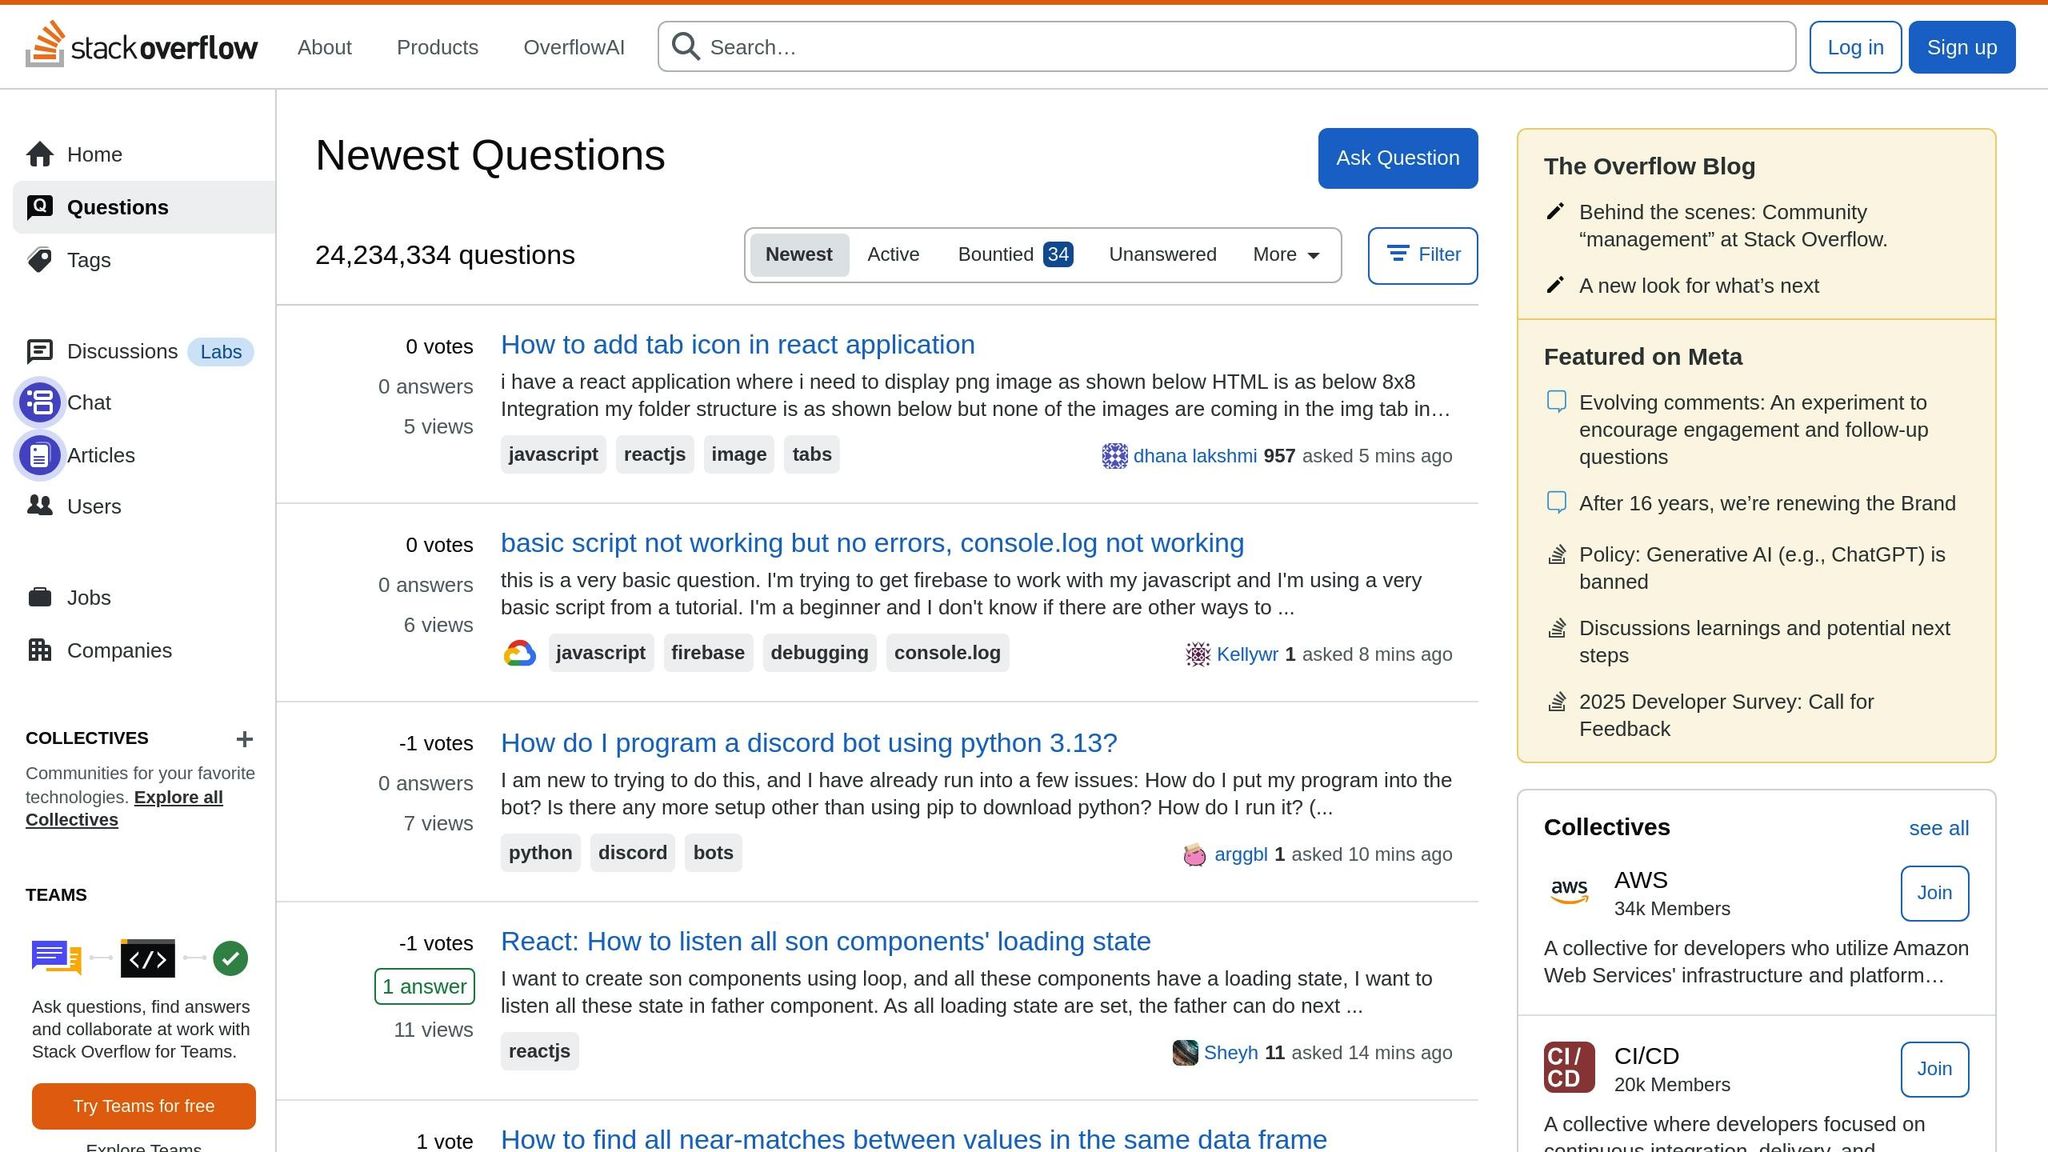Open Articles via its sidebar icon
Image resolution: width=2048 pixels, height=1152 pixels.
(x=40, y=455)
